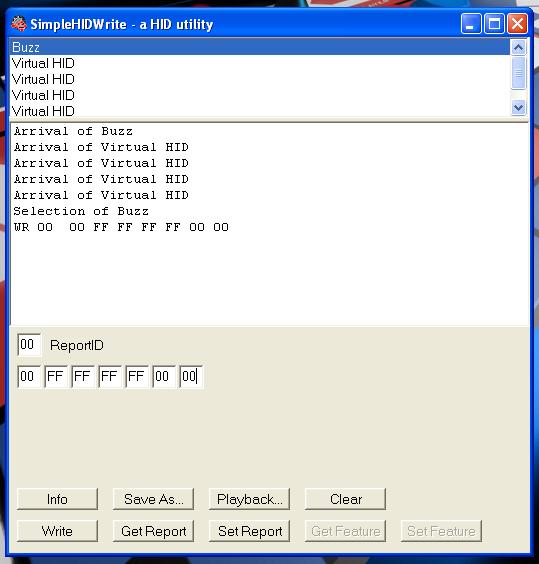
Task: Select the last visible Virtual HID entry
Action: pos(260,111)
